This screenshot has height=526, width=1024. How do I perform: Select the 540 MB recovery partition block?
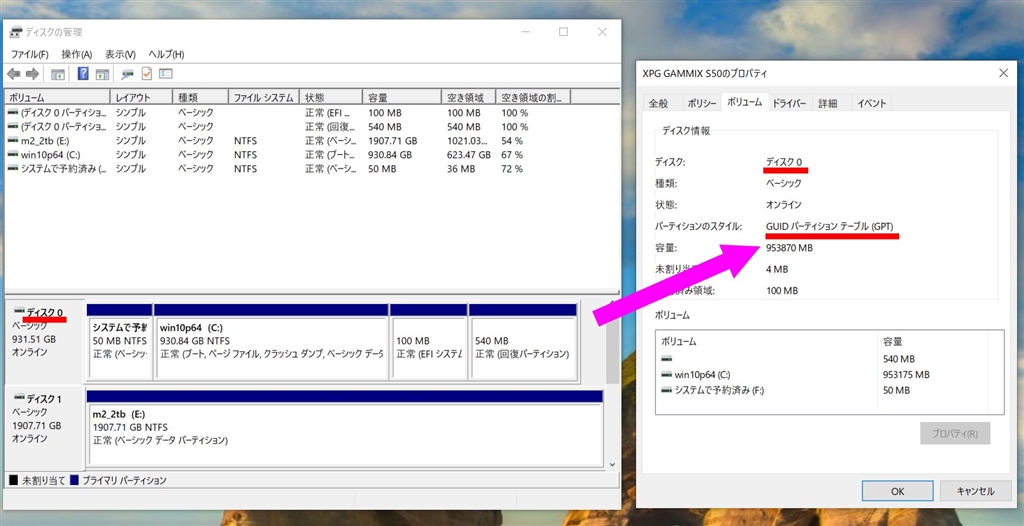tap(522, 347)
